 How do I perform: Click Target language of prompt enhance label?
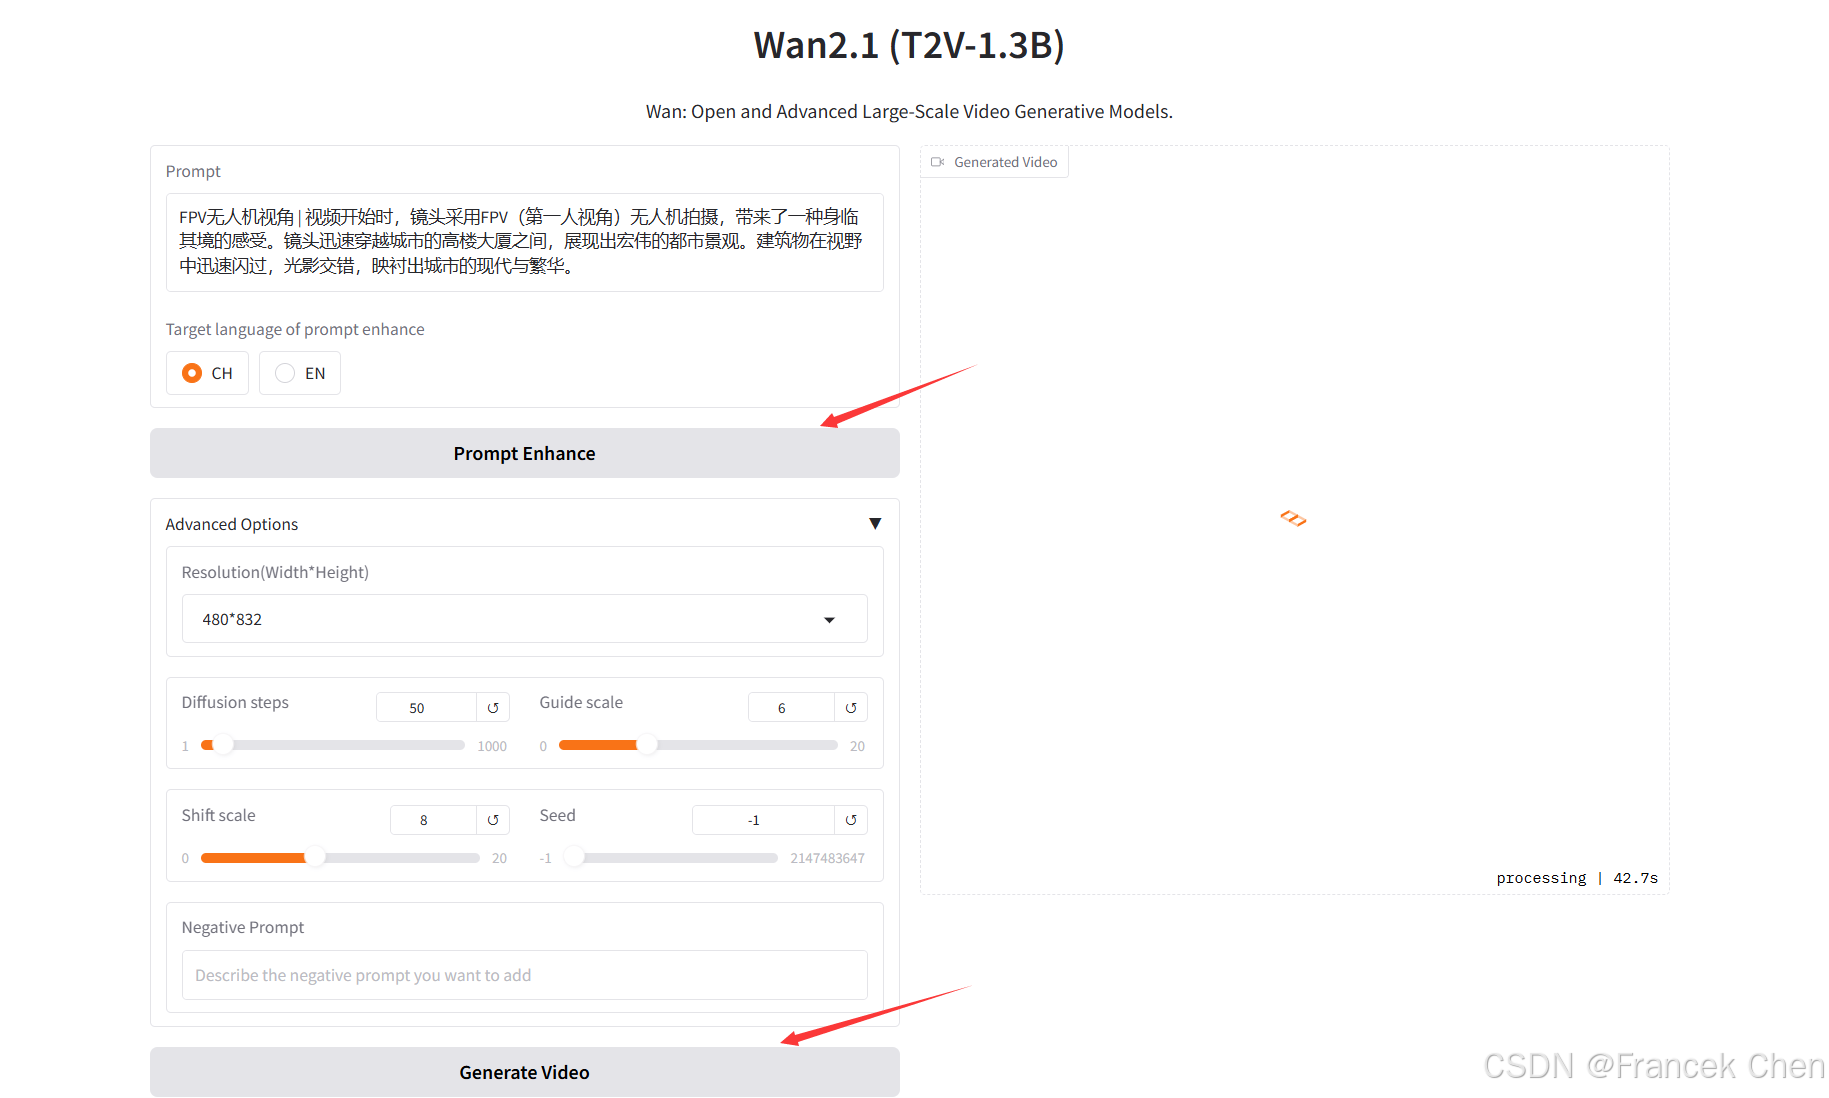coord(295,329)
